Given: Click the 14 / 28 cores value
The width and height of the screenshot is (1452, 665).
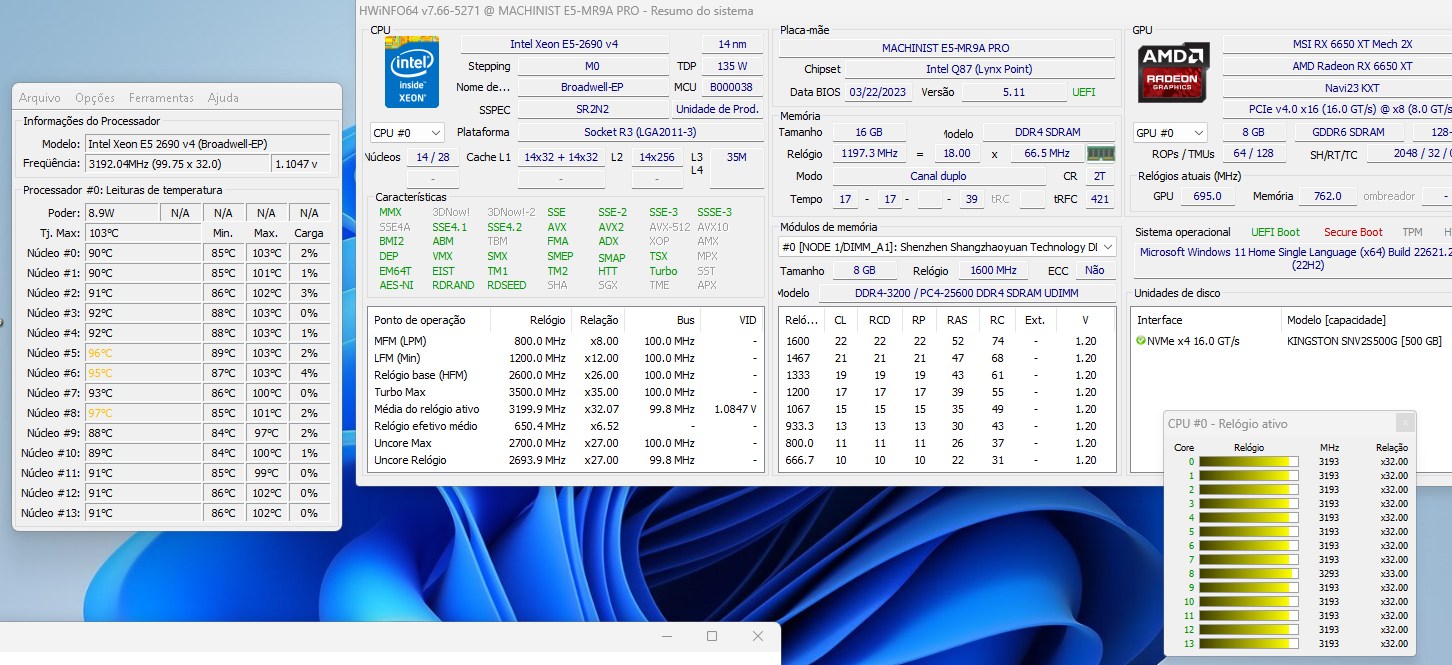Looking at the screenshot, I should point(433,157).
